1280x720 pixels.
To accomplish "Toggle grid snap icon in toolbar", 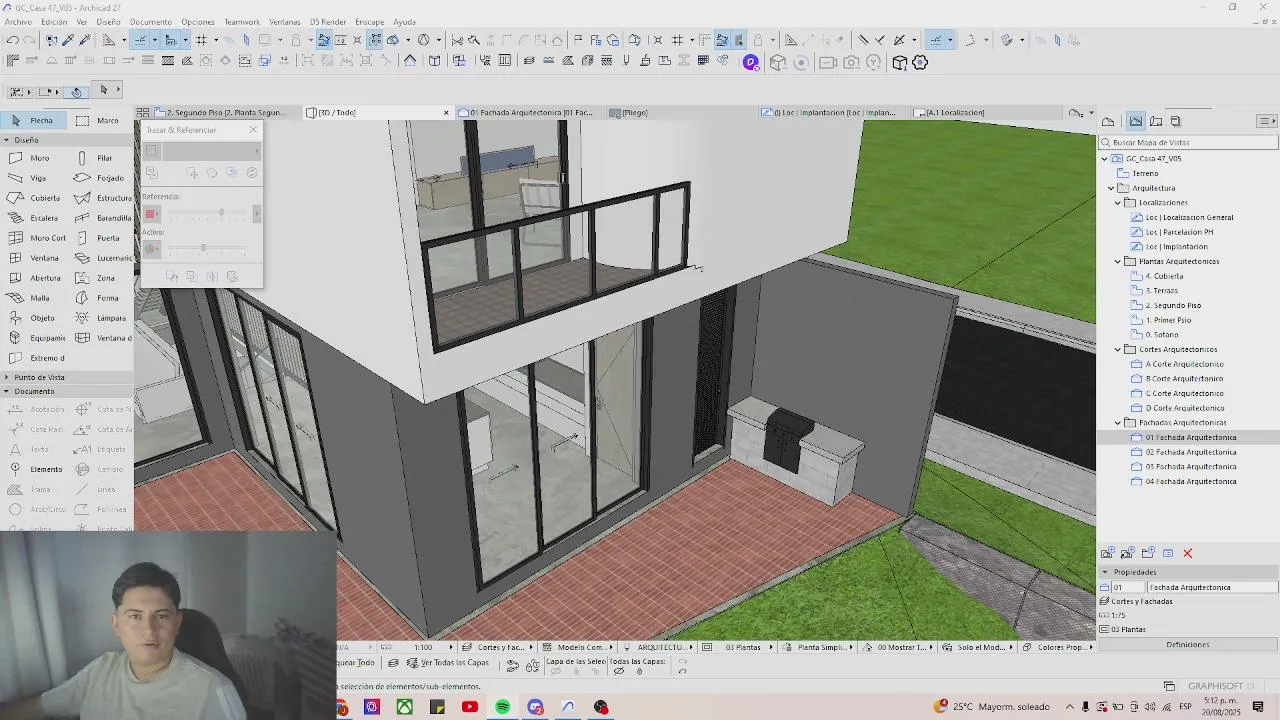I will click(201, 40).
